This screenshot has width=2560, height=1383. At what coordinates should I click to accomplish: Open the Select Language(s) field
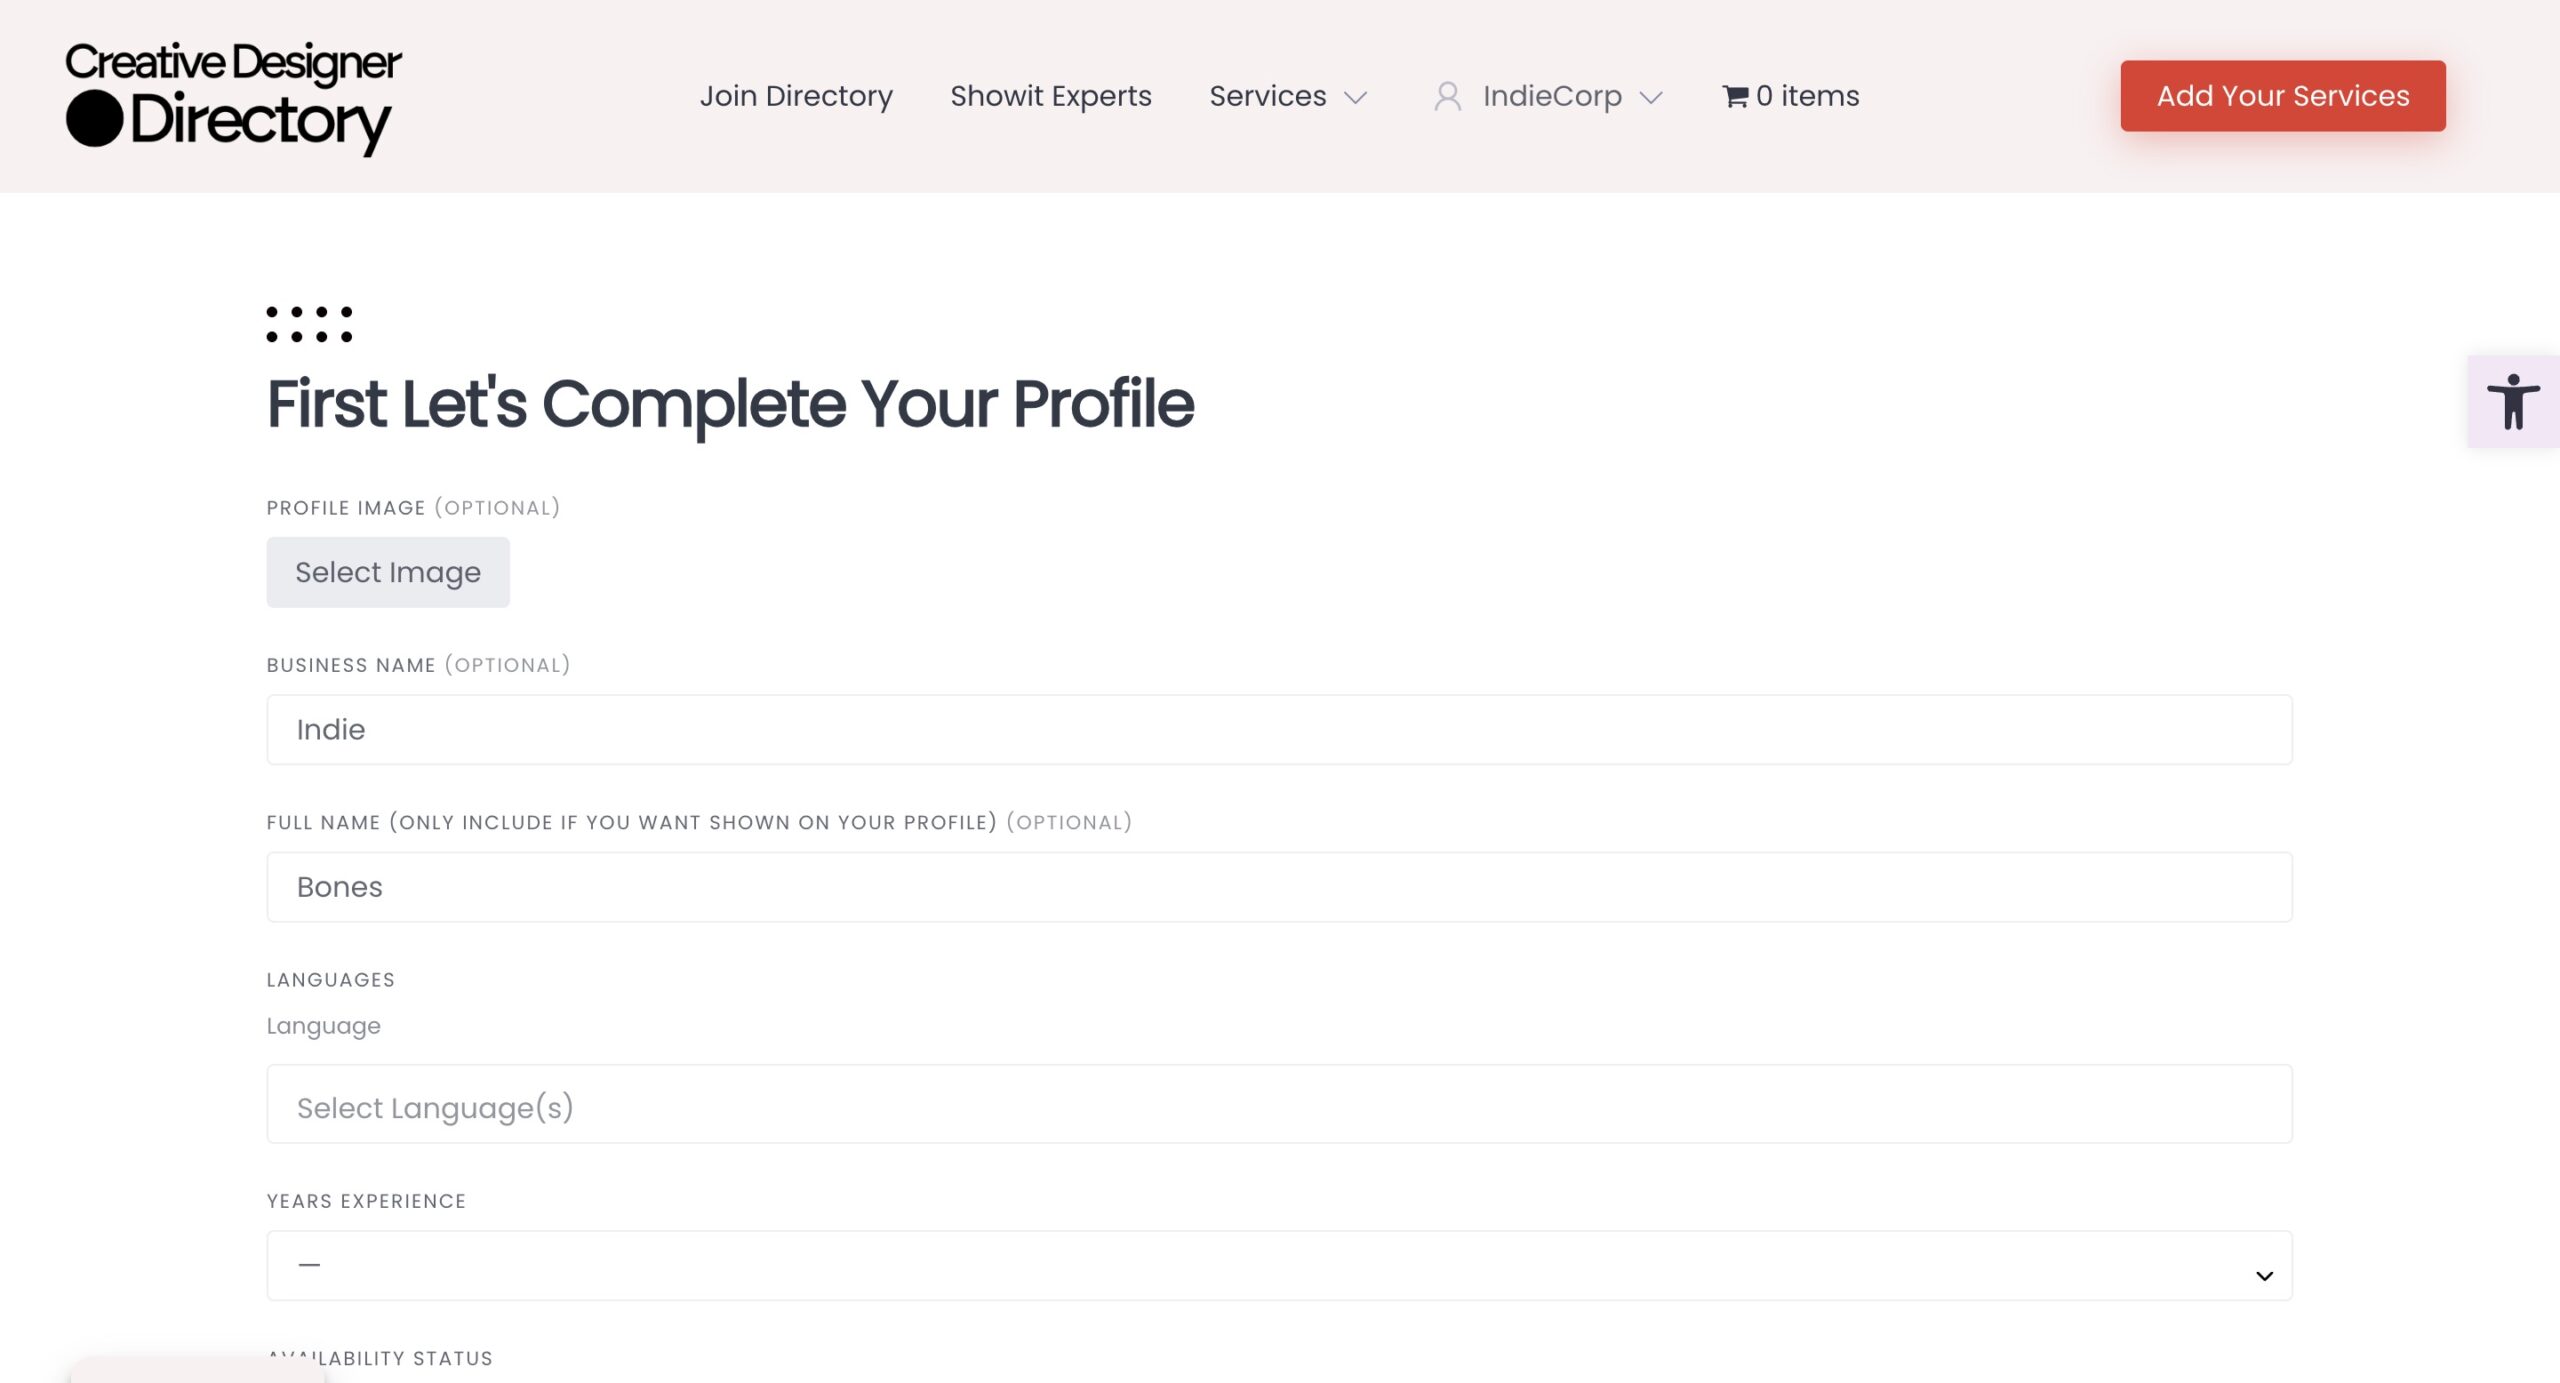1279,1104
